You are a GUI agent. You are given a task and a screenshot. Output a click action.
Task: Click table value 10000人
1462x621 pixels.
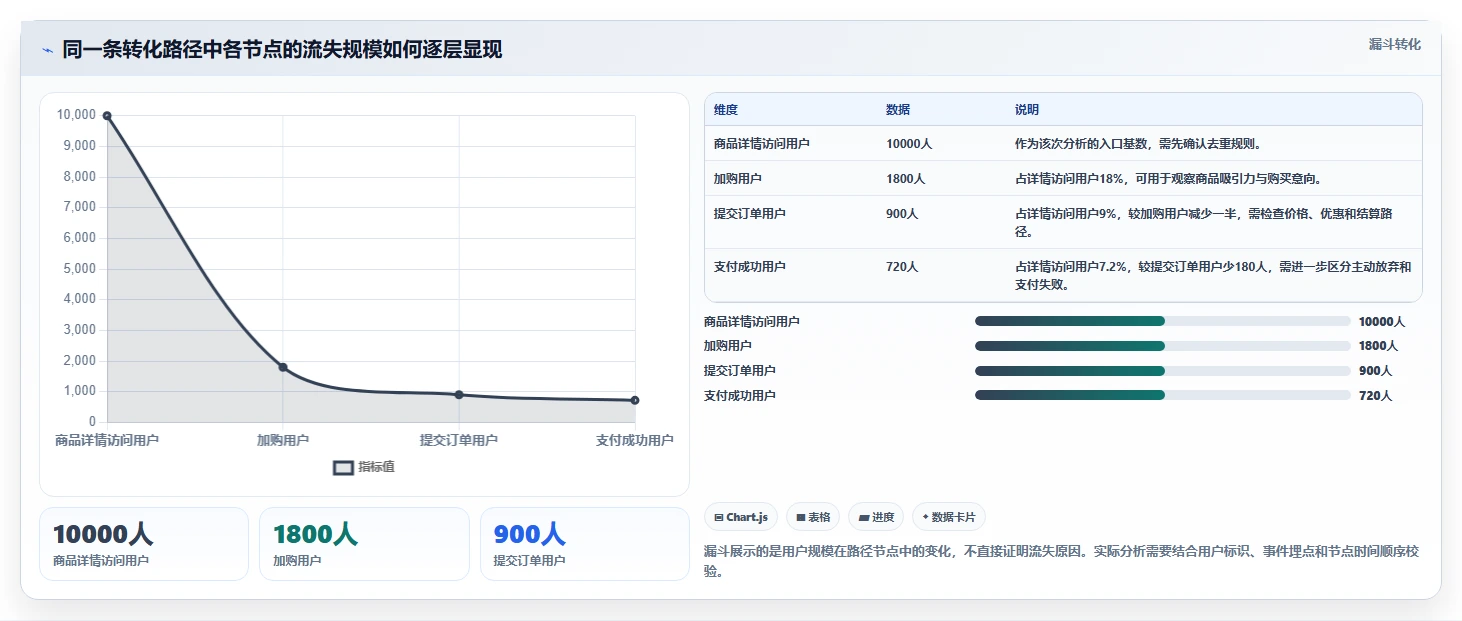pos(909,144)
